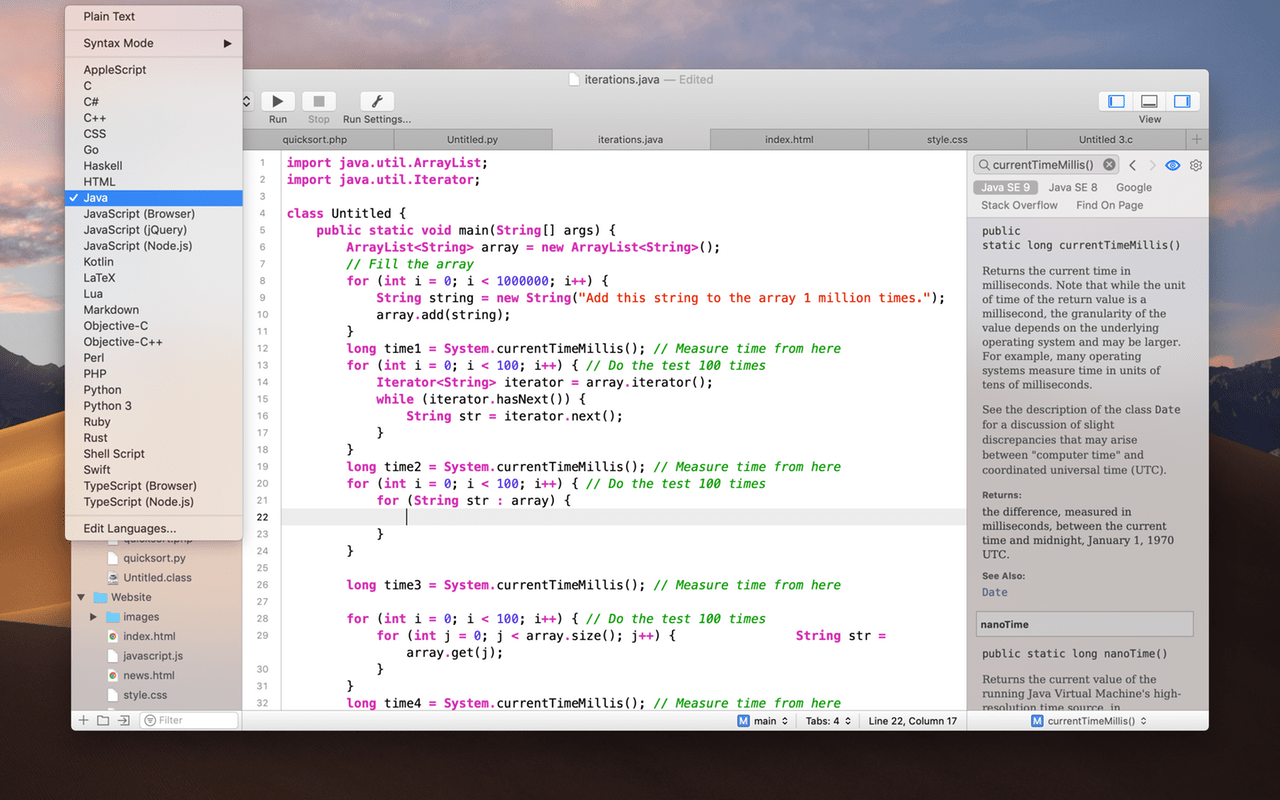The width and height of the screenshot is (1280, 800).
Task: Select Python 3 as the syntax language
Action: [107, 405]
